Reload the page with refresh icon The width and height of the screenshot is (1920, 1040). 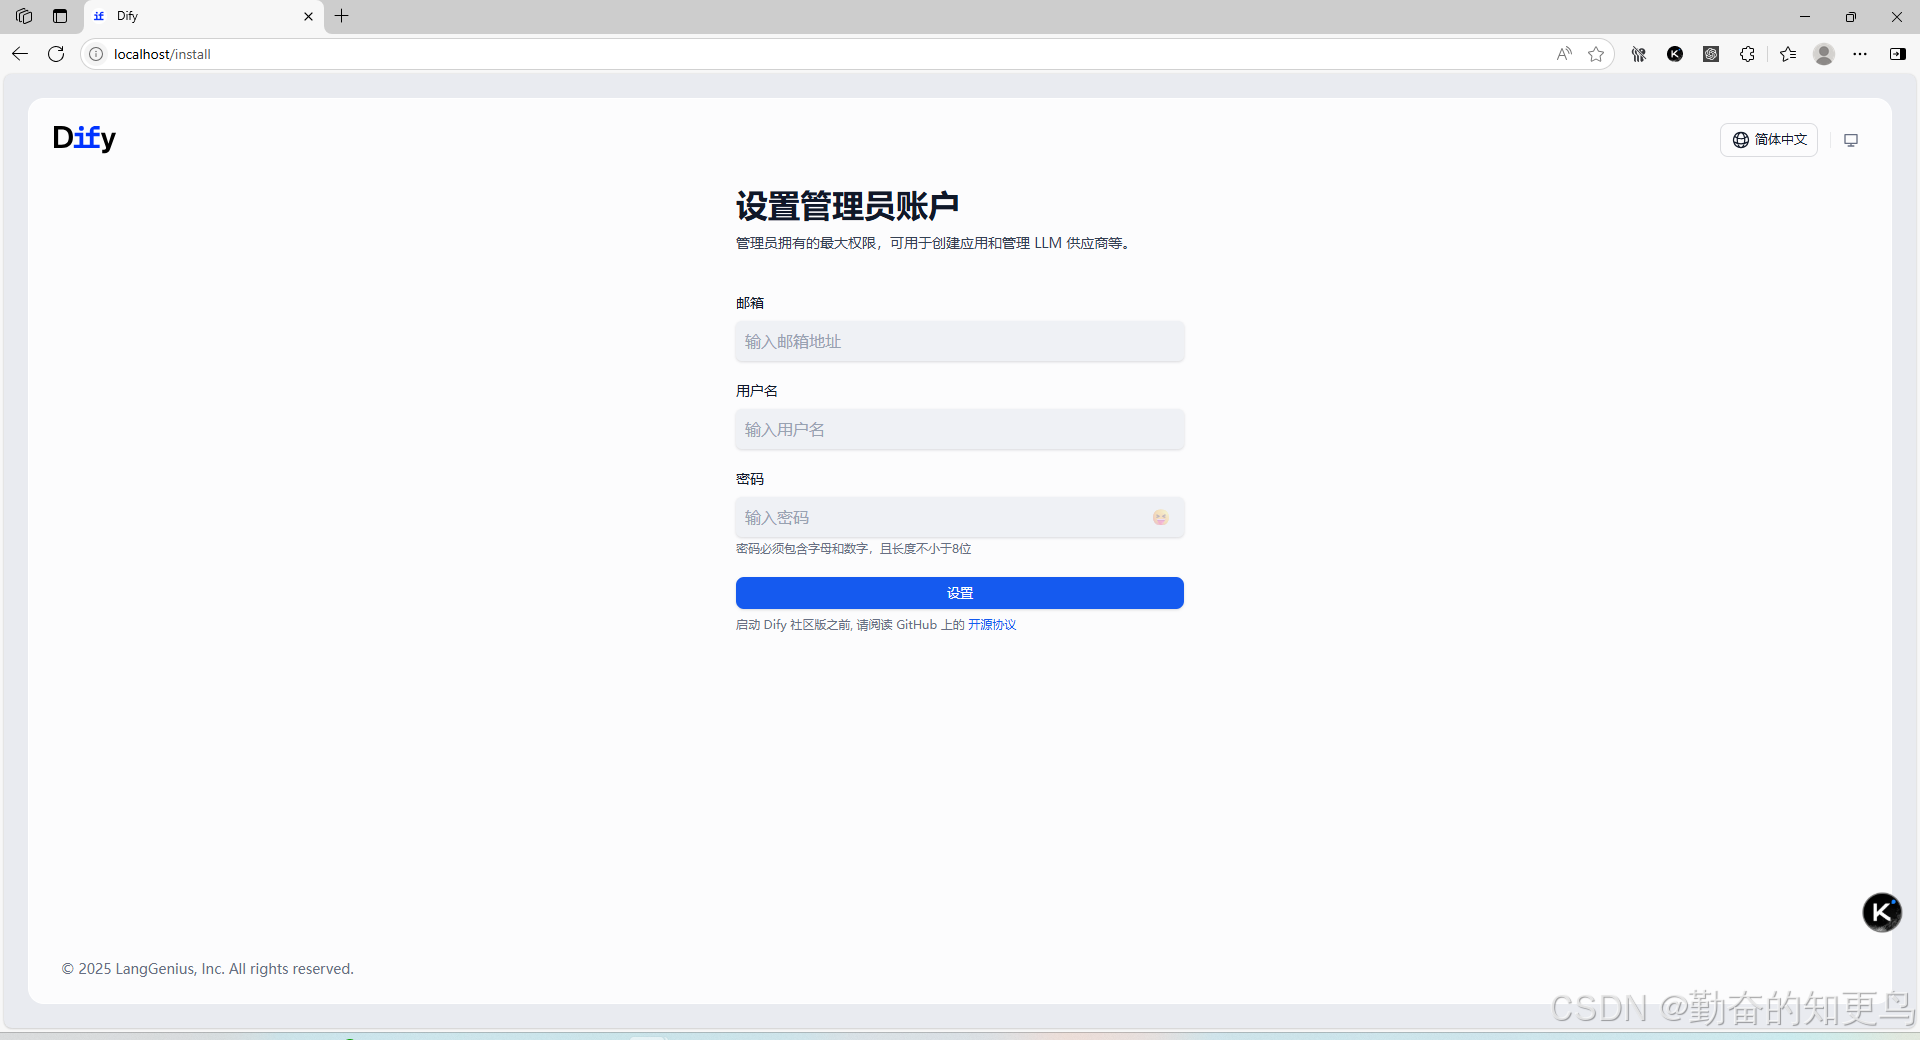(56, 54)
